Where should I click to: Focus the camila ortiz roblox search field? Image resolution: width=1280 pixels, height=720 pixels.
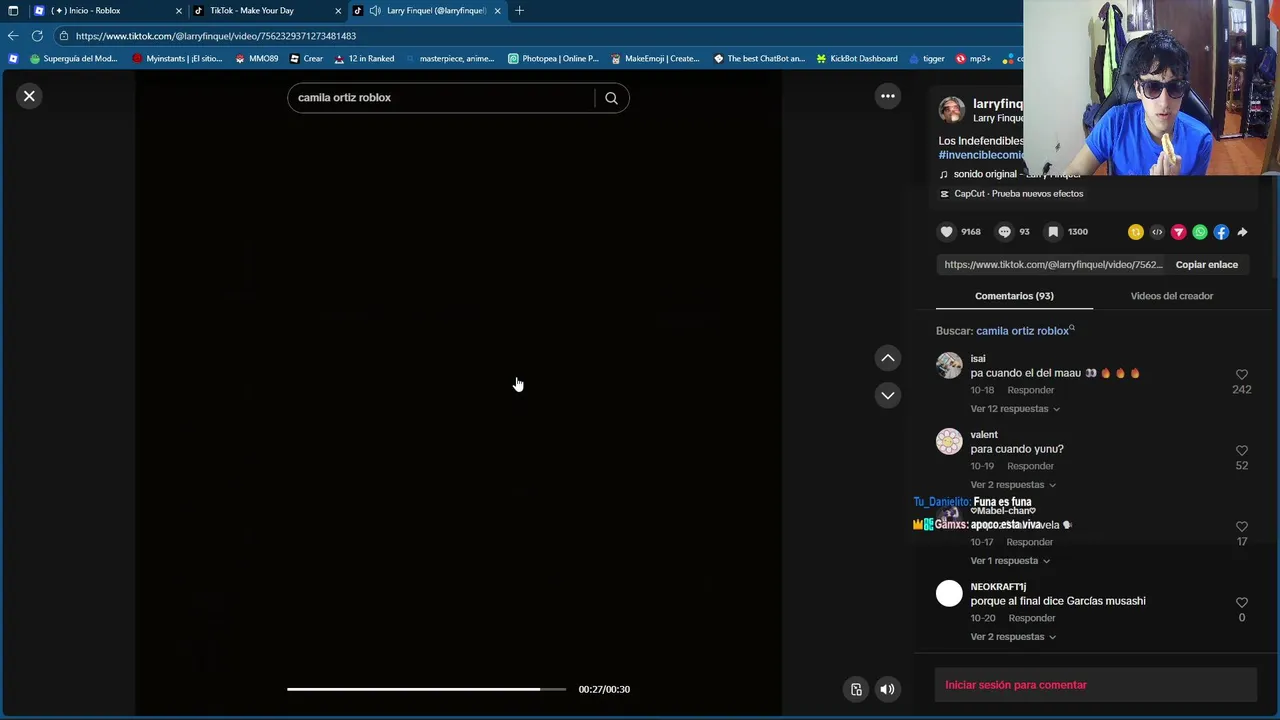pyautogui.click(x=440, y=98)
